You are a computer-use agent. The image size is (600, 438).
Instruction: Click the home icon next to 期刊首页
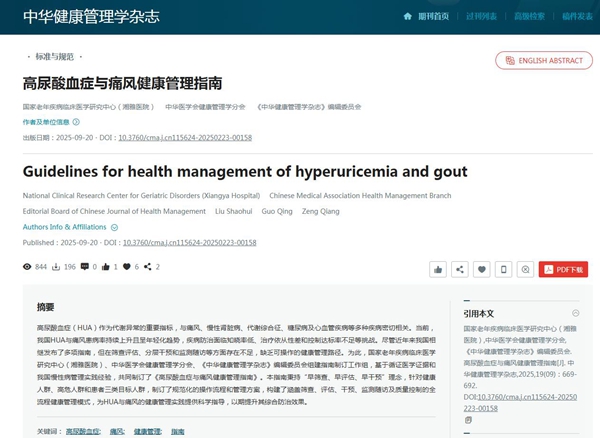[x=407, y=17]
